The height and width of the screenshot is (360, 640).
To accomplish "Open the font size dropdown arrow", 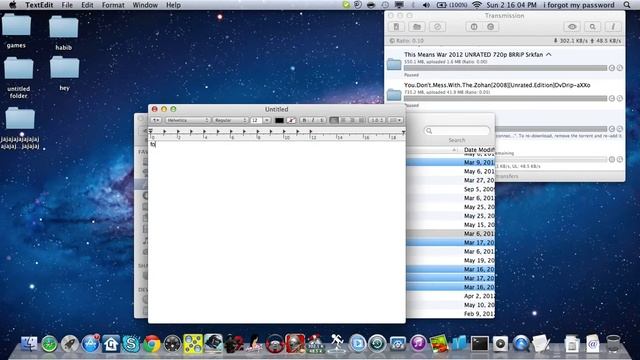I will pyautogui.click(x=267, y=120).
